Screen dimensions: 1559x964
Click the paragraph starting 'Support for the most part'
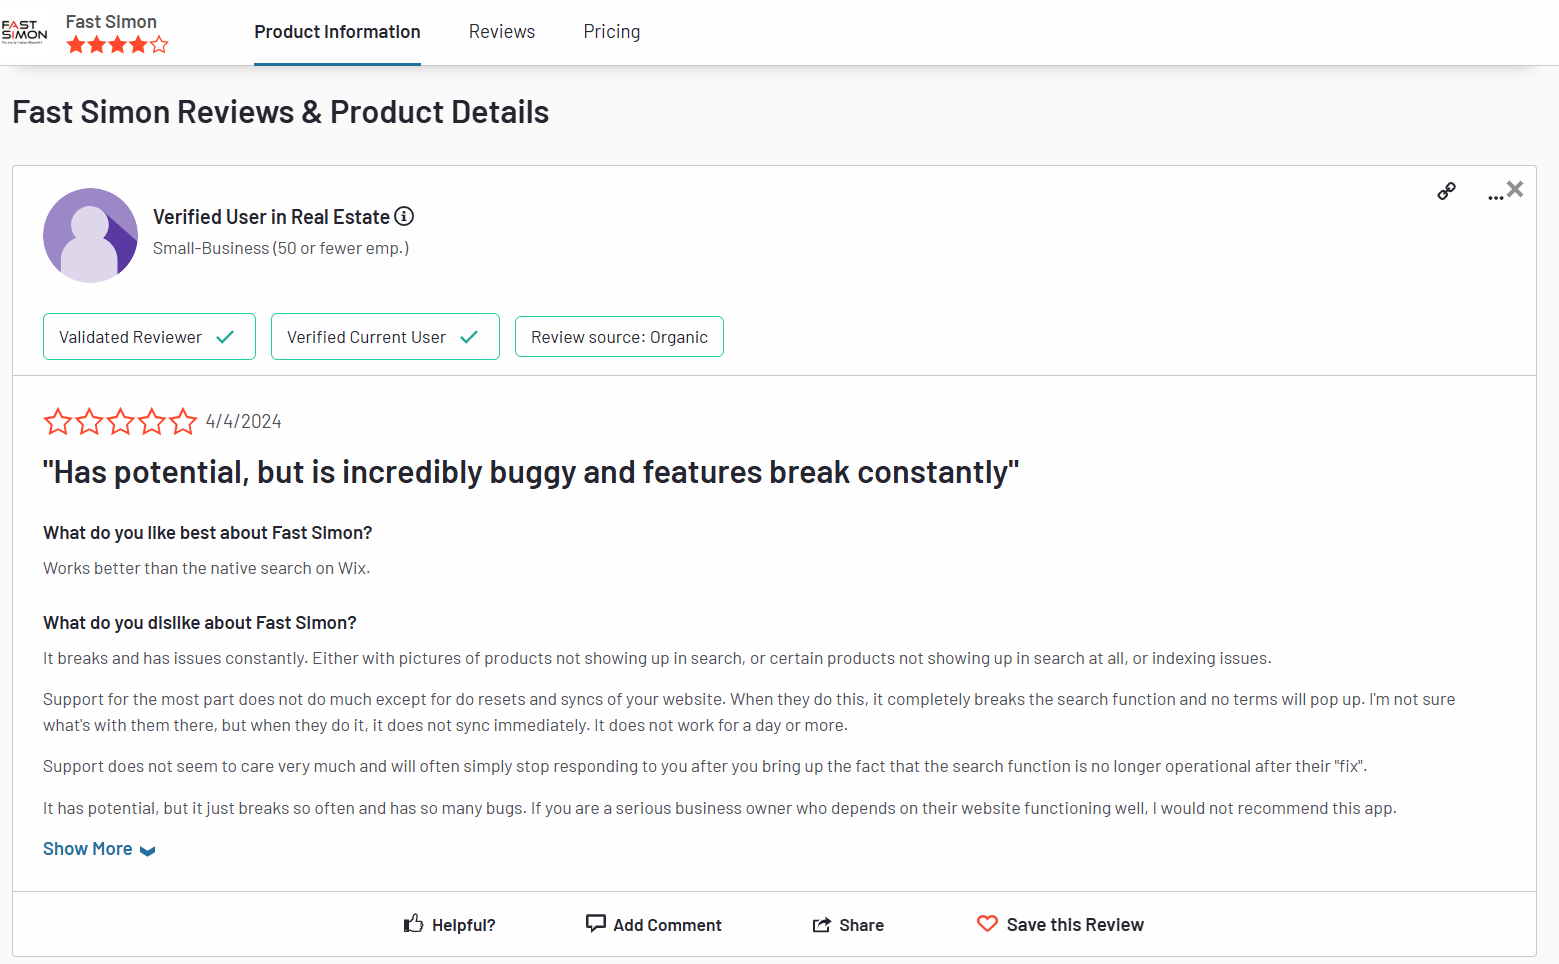[x=749, y=712]
